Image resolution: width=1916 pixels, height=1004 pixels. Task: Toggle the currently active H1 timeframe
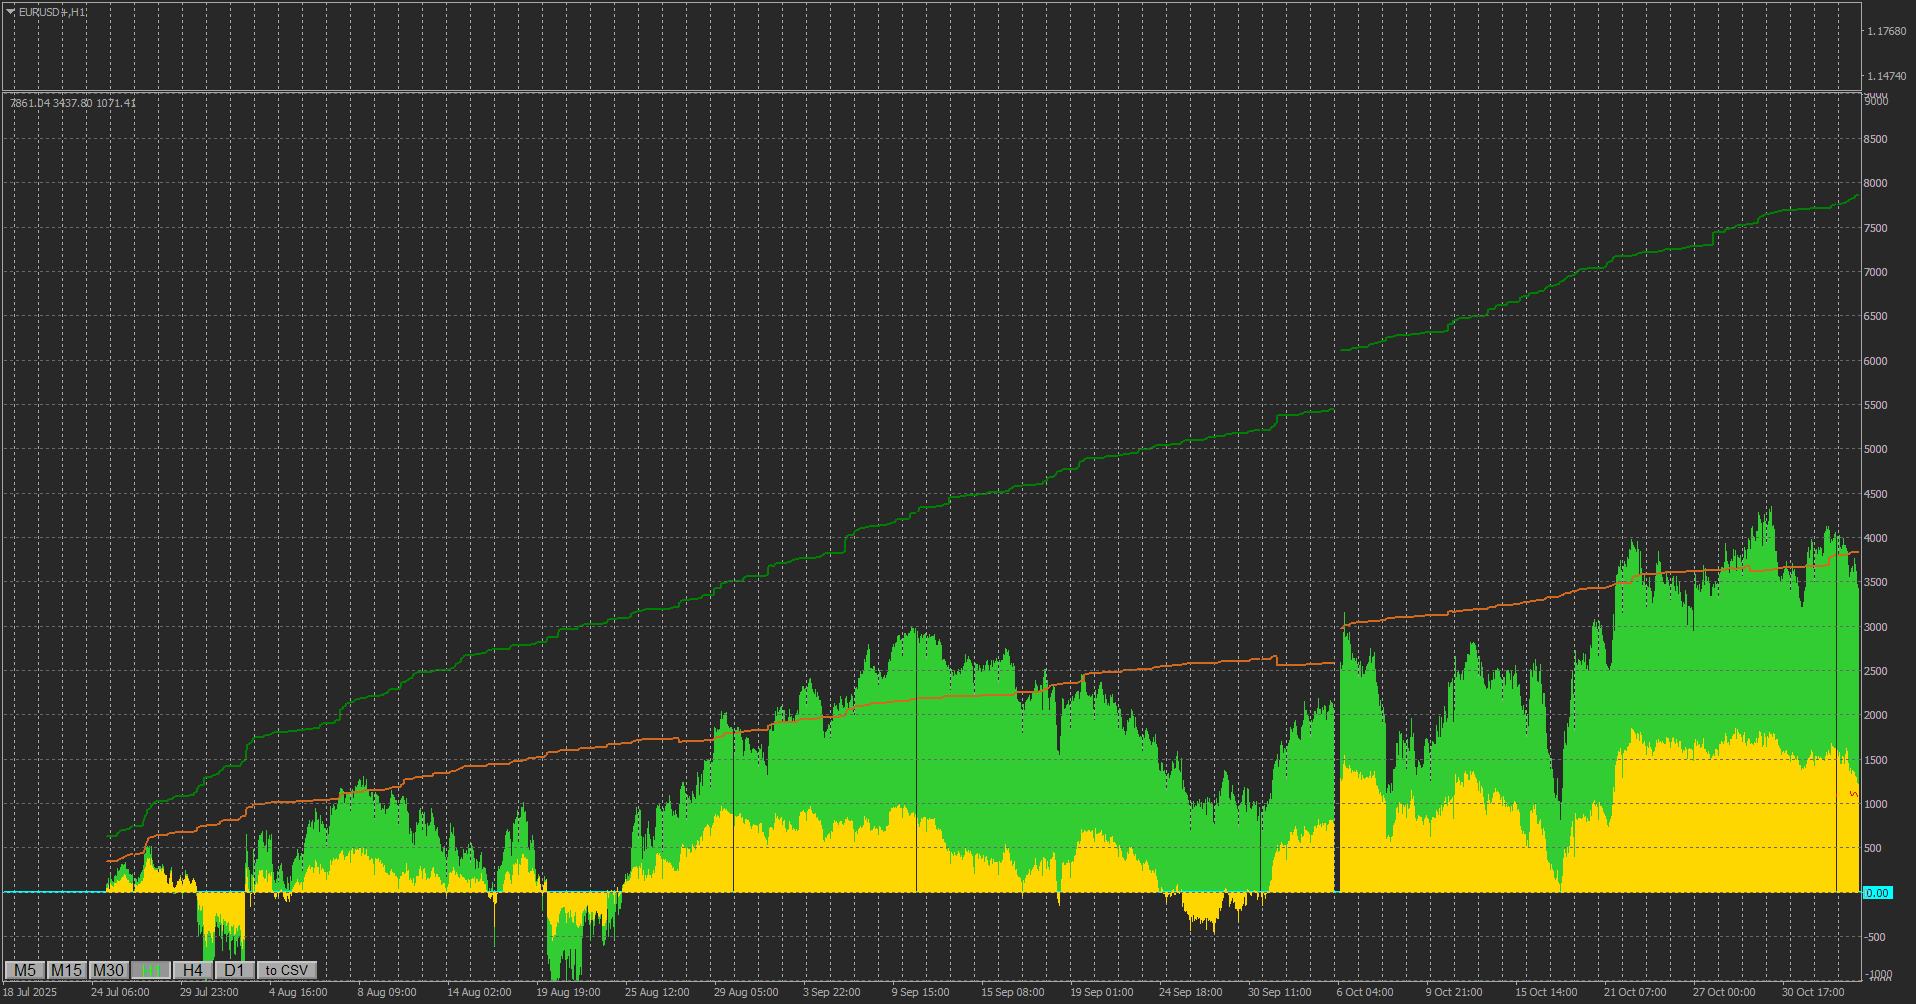tap(149, 970)
